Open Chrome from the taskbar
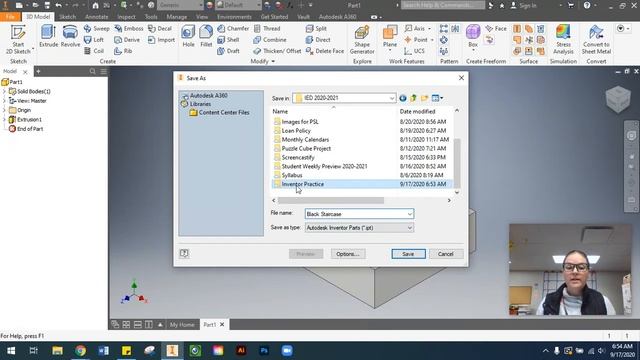Screen dimensions: 640x360 click(x=80, y=351)
